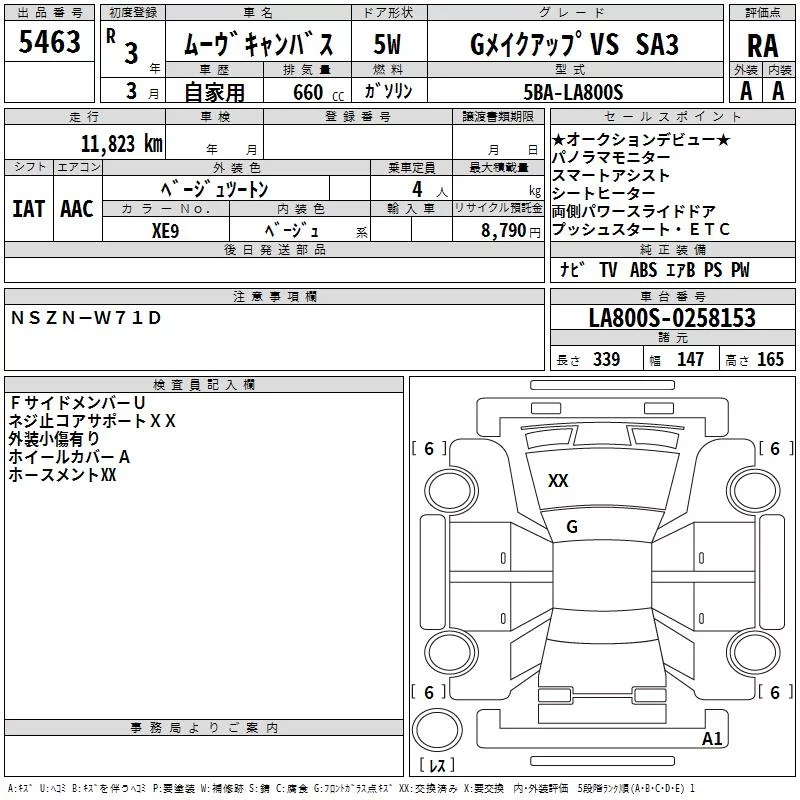This screenshot has height=800, width=800.
Task: Click the 検査員記入欄 header
Action: click(x=204, y=385)
